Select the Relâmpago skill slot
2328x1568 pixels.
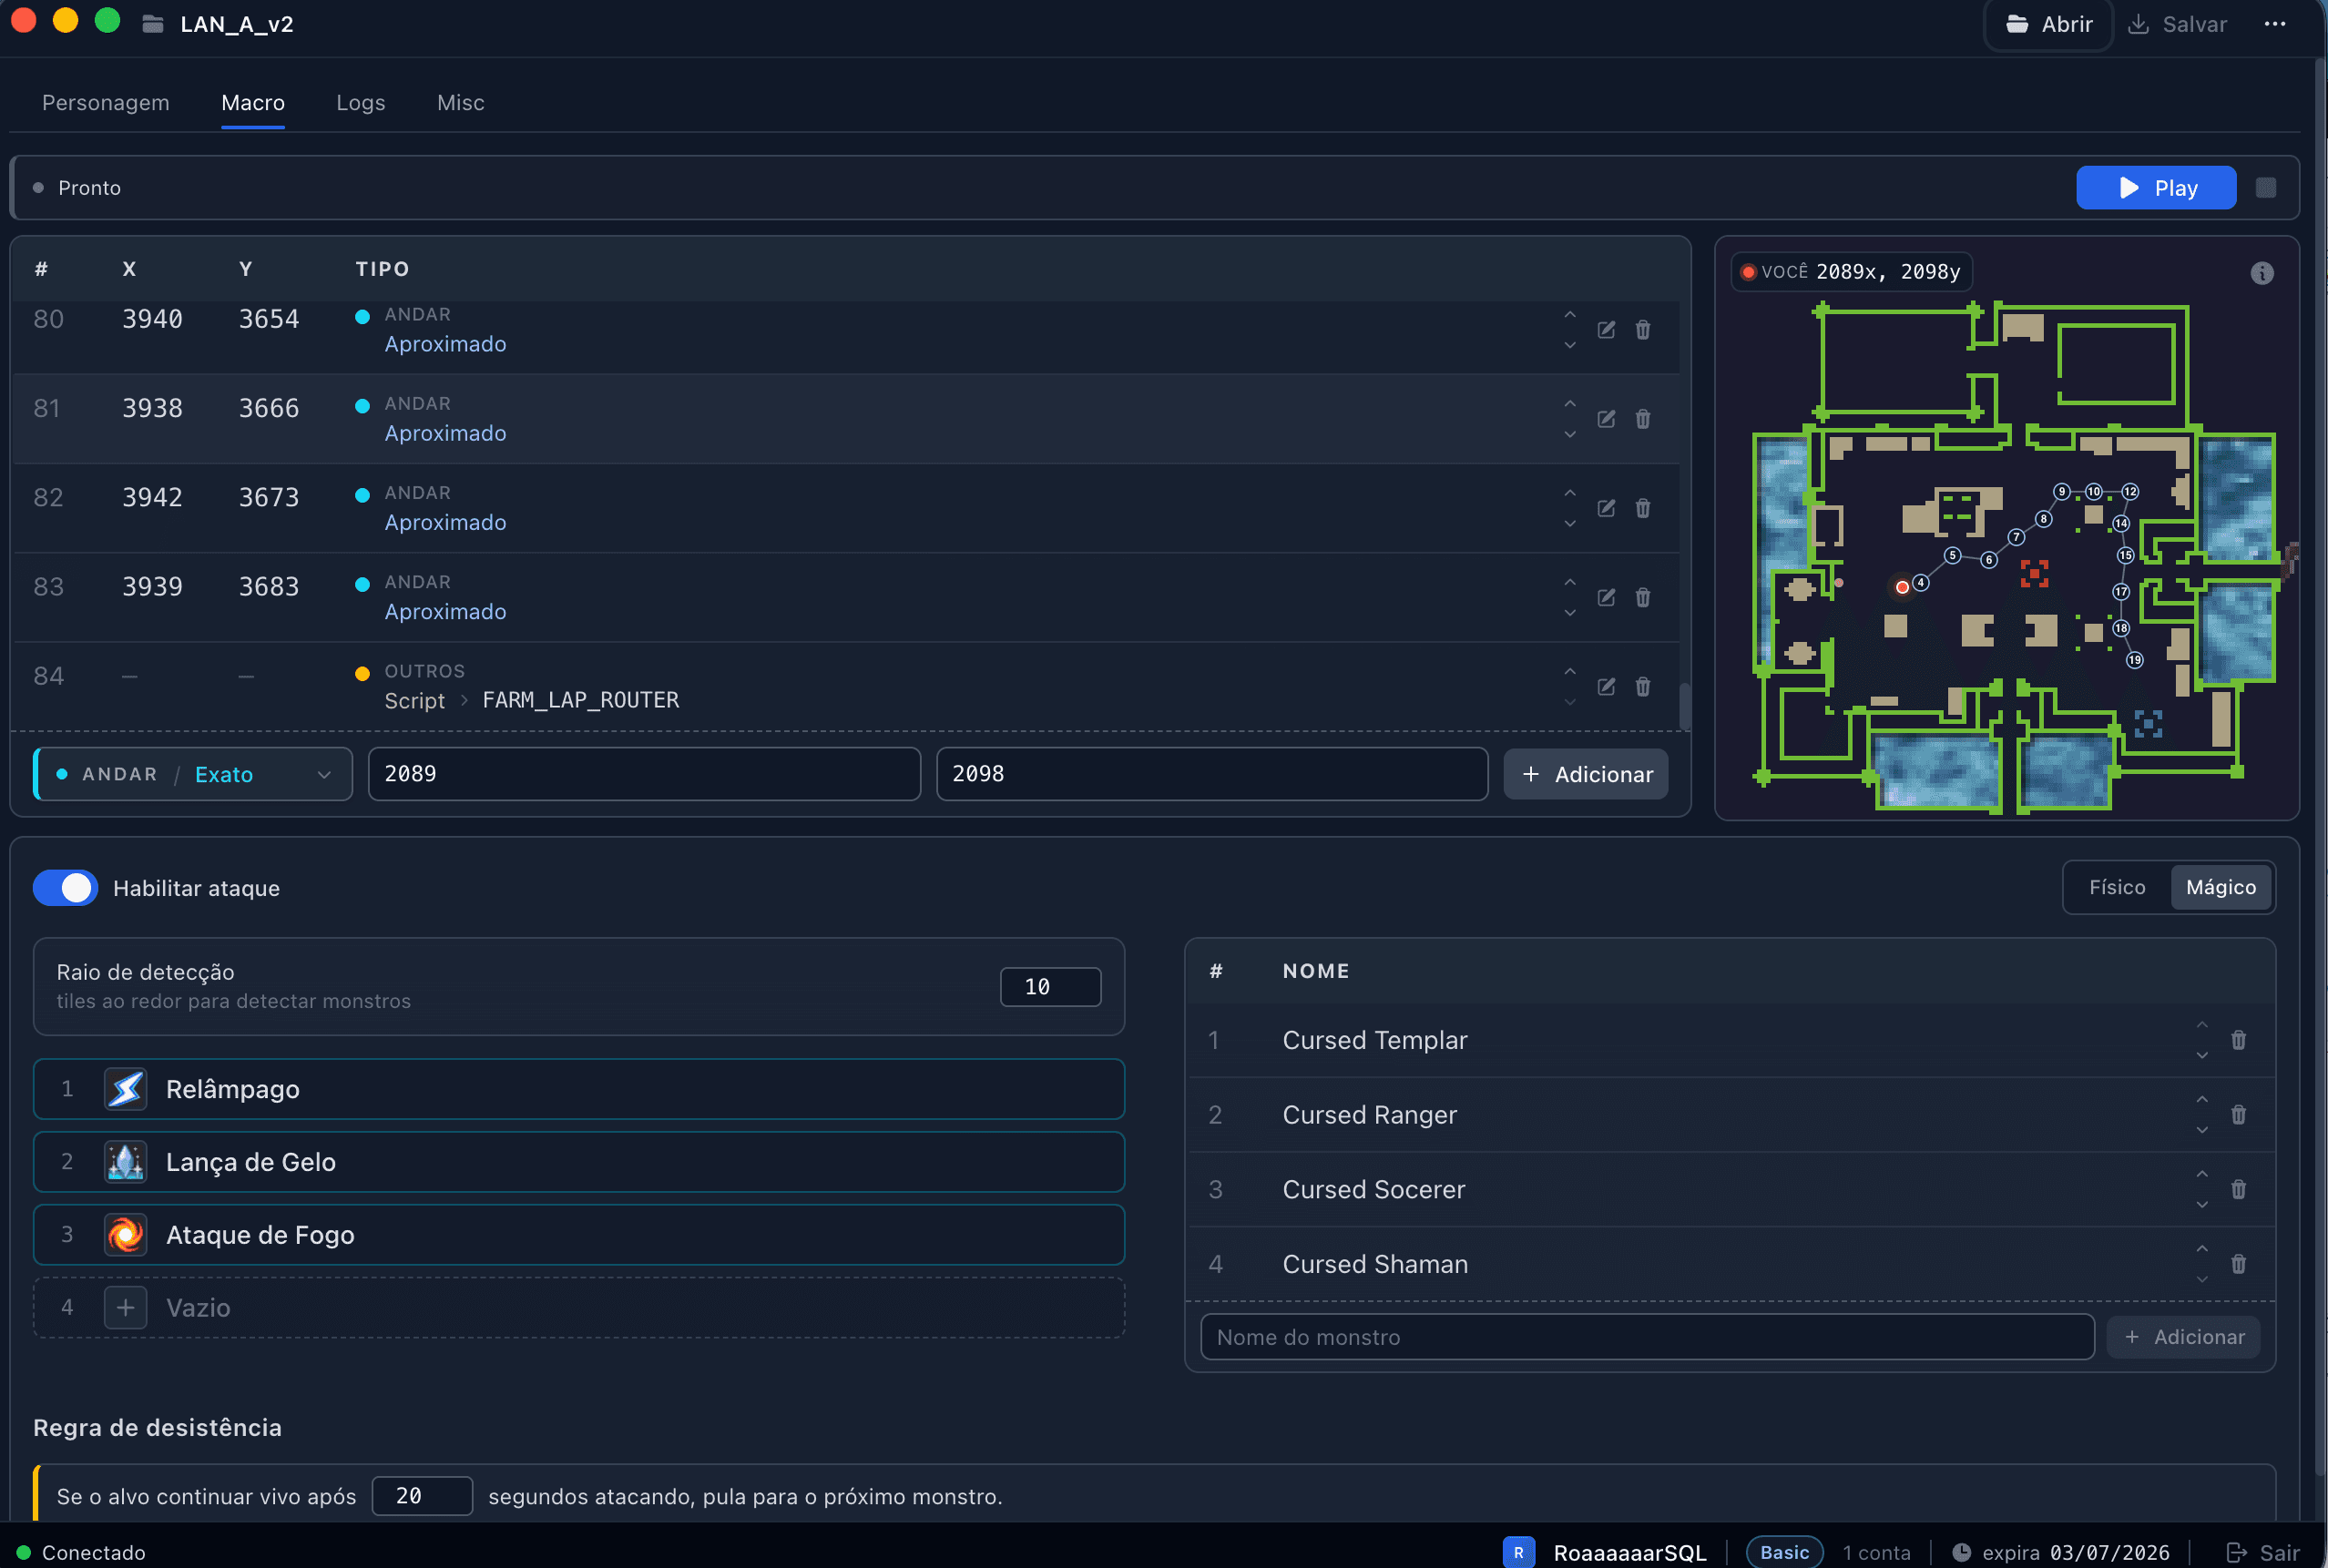coord(579,1089)
